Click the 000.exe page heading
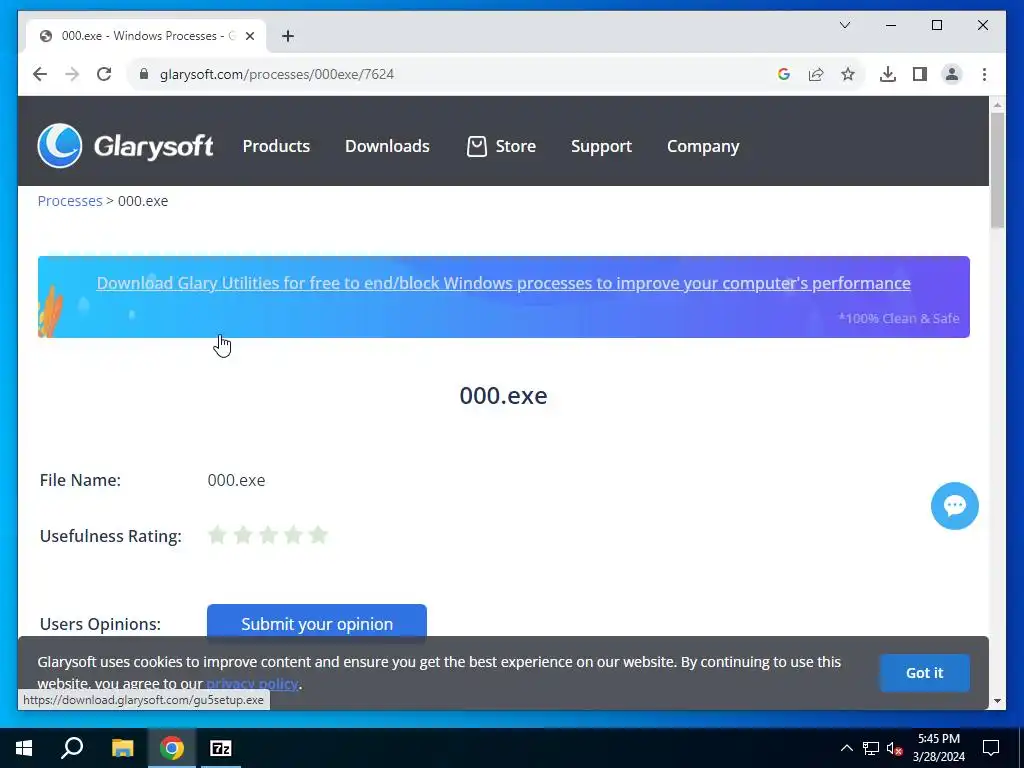Image resolution: width=1024 pixels, height=768 pixels. pyautogui.click(x=504, y=395)
